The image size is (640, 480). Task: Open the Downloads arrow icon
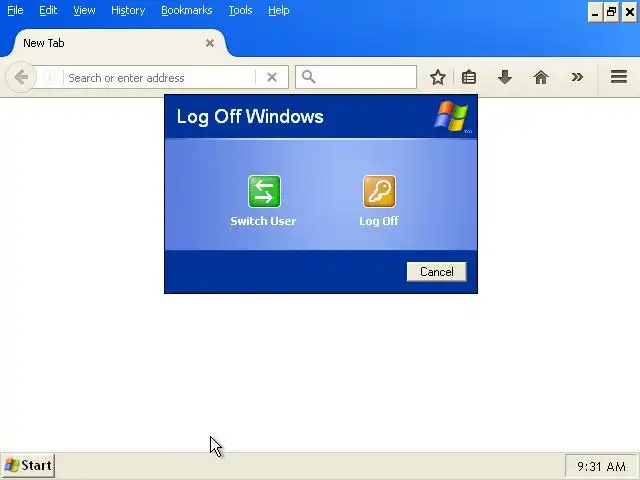(x=504, y=77)
